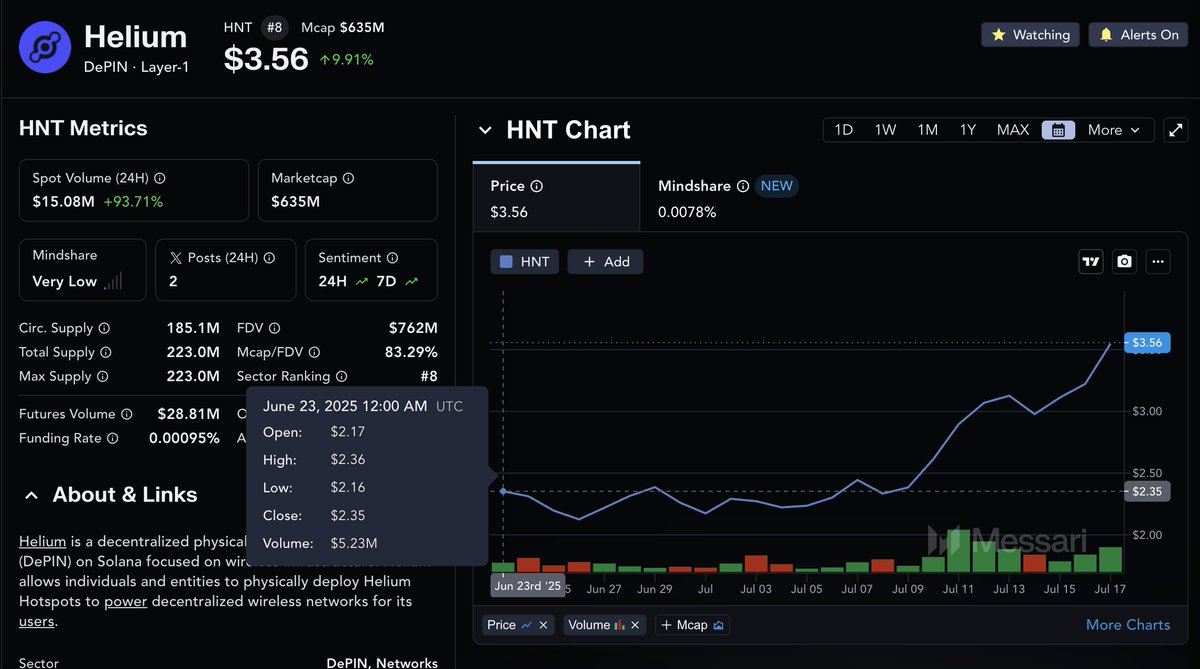1200x669 pixels.
Task: Switch to the Price chart tab
Action: (556, 197)
